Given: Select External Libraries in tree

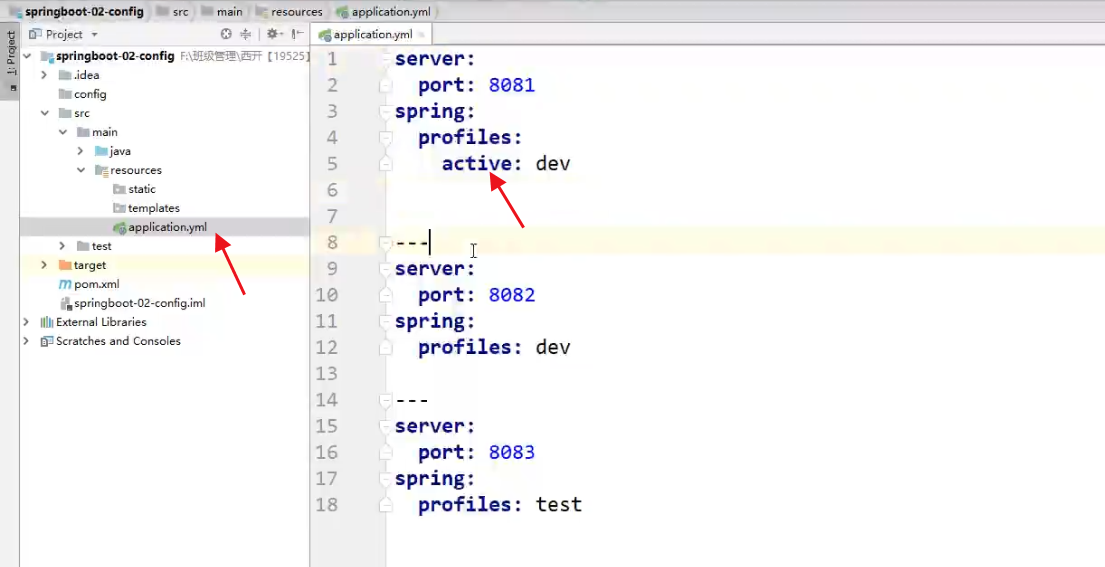Looking at the screenshot, I should 101,322.
